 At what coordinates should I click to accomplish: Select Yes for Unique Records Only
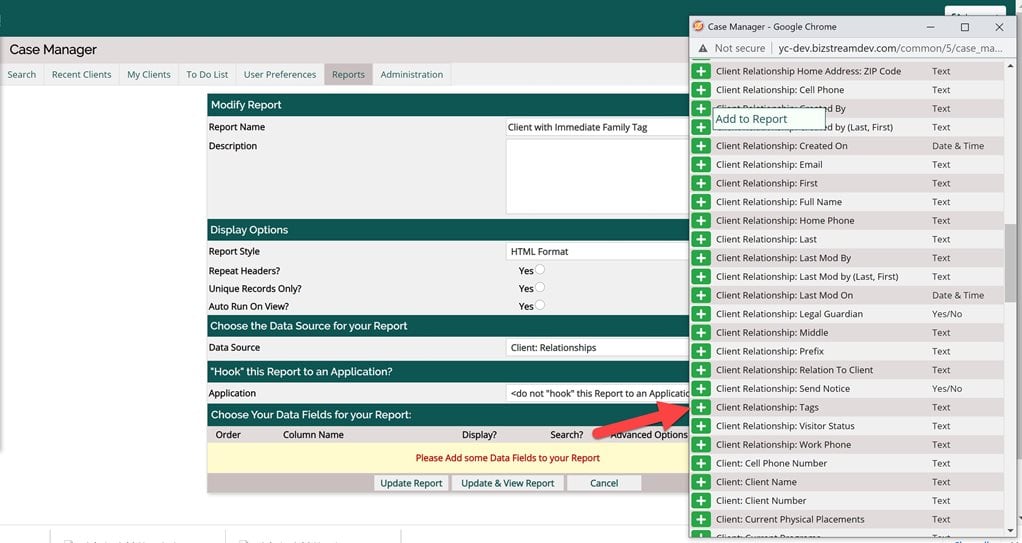point(540,288)
